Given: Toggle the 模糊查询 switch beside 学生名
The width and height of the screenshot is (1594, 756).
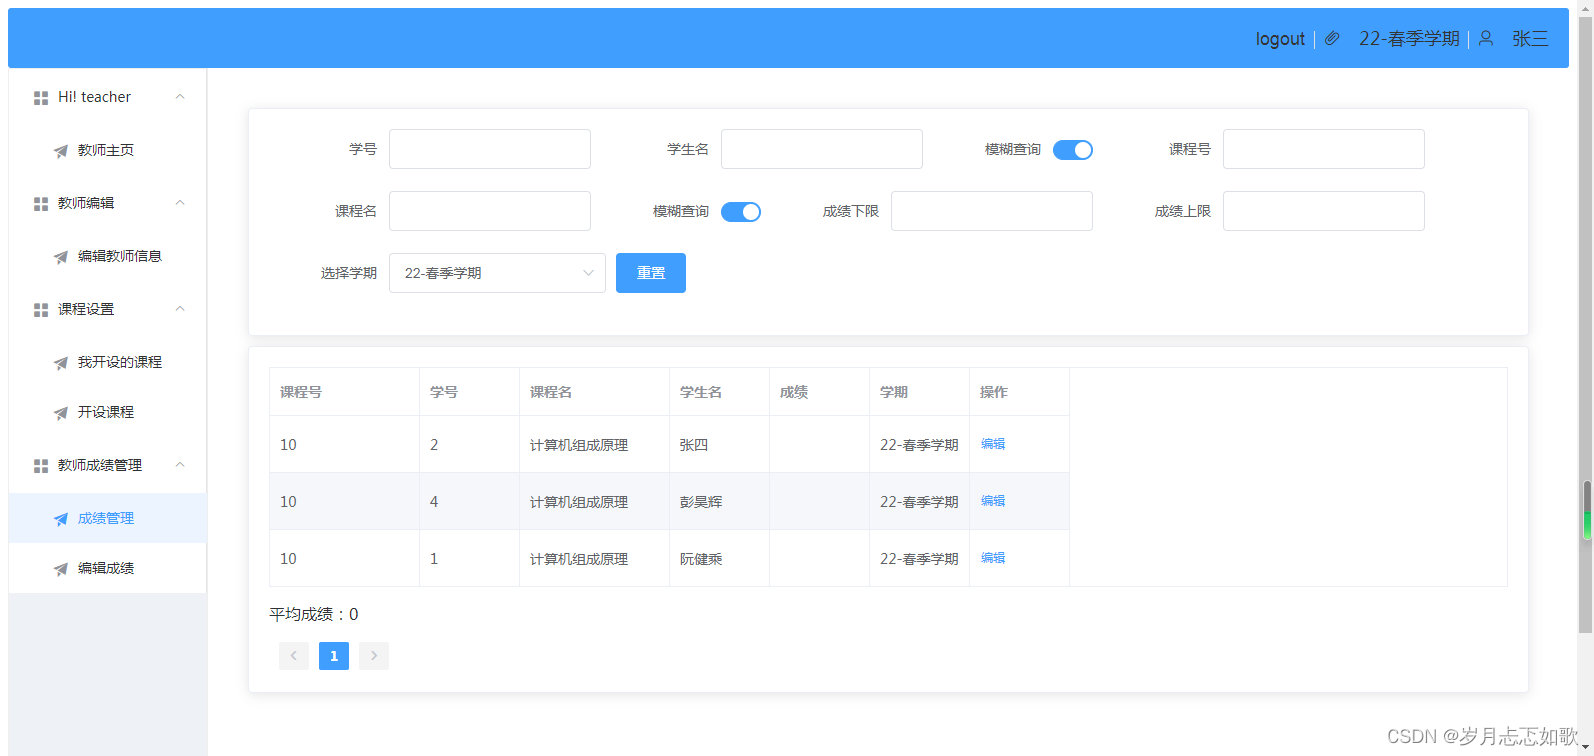Looking at the screenshot, I should pos(1073,150).
